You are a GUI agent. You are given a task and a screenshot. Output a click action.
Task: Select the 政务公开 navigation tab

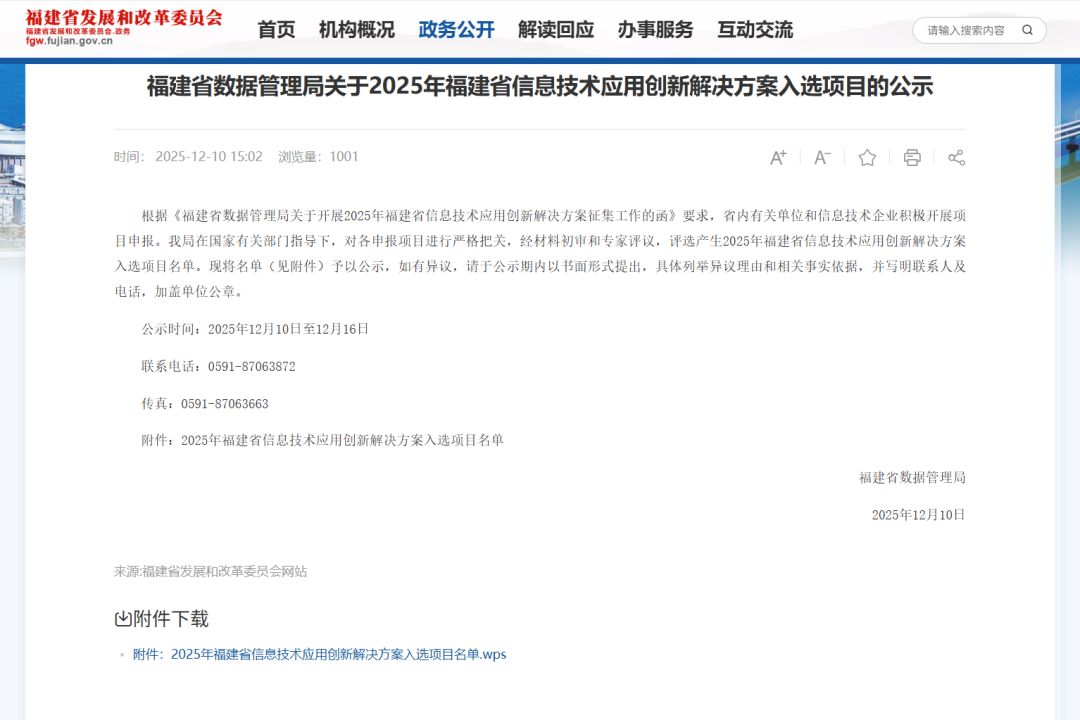[456, 30]
